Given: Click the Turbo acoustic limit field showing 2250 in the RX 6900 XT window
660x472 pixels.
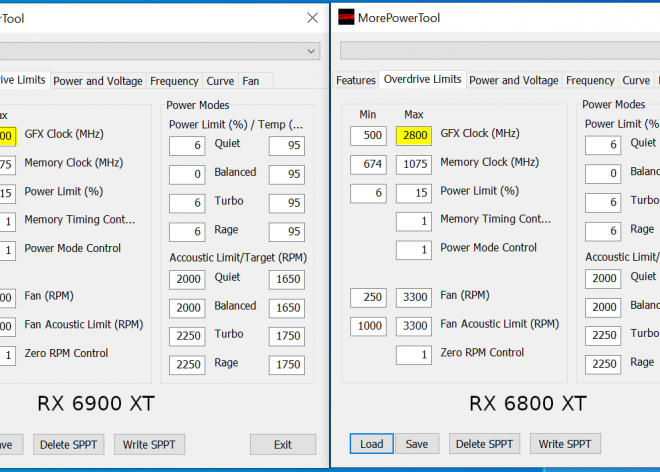Looking at the screenshot, I should pos(187,336).
